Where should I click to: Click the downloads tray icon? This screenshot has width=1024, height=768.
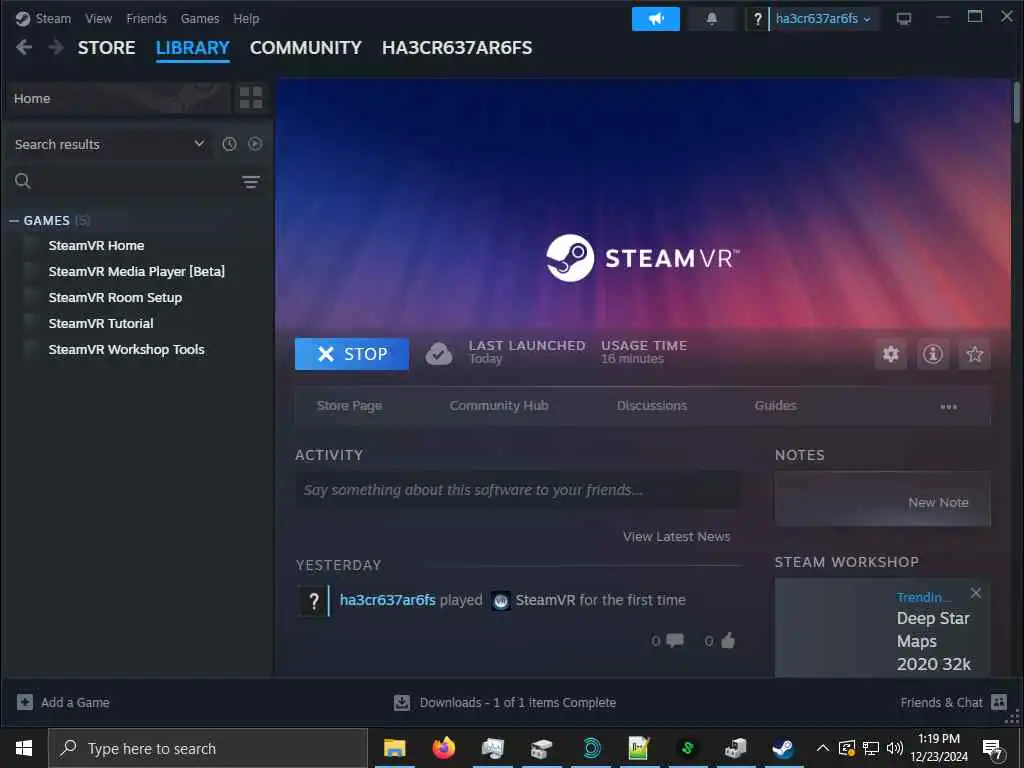click(402, 702)
